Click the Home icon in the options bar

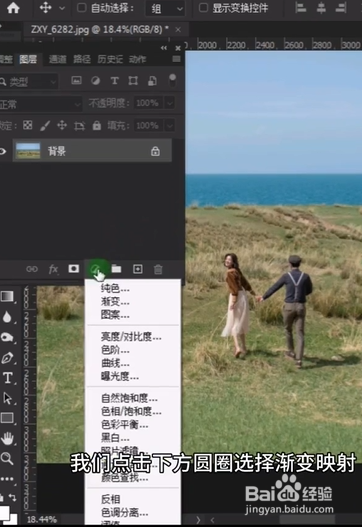point(13,7)
